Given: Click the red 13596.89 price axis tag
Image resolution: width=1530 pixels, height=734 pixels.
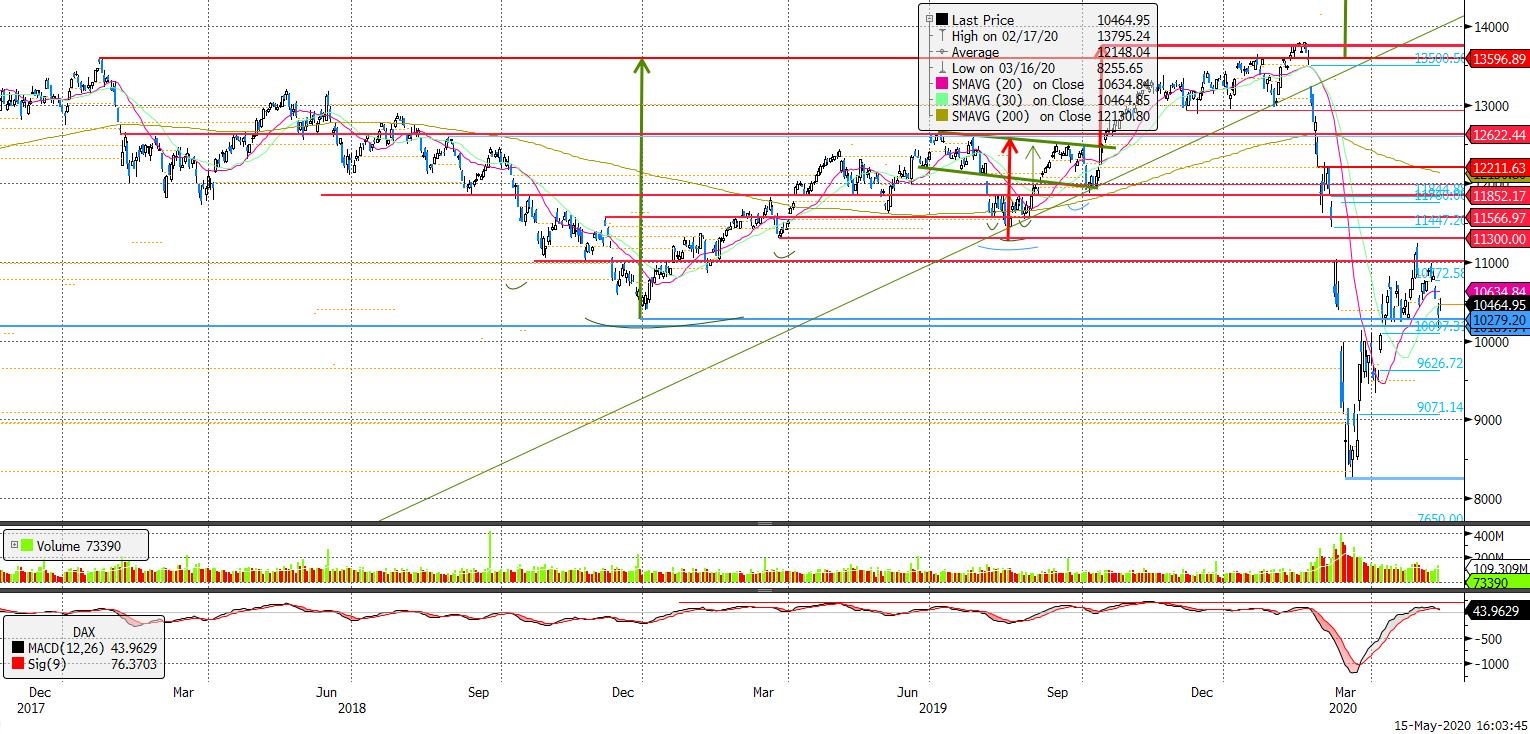Looking at the screenshot, I should coord(1496,59).
